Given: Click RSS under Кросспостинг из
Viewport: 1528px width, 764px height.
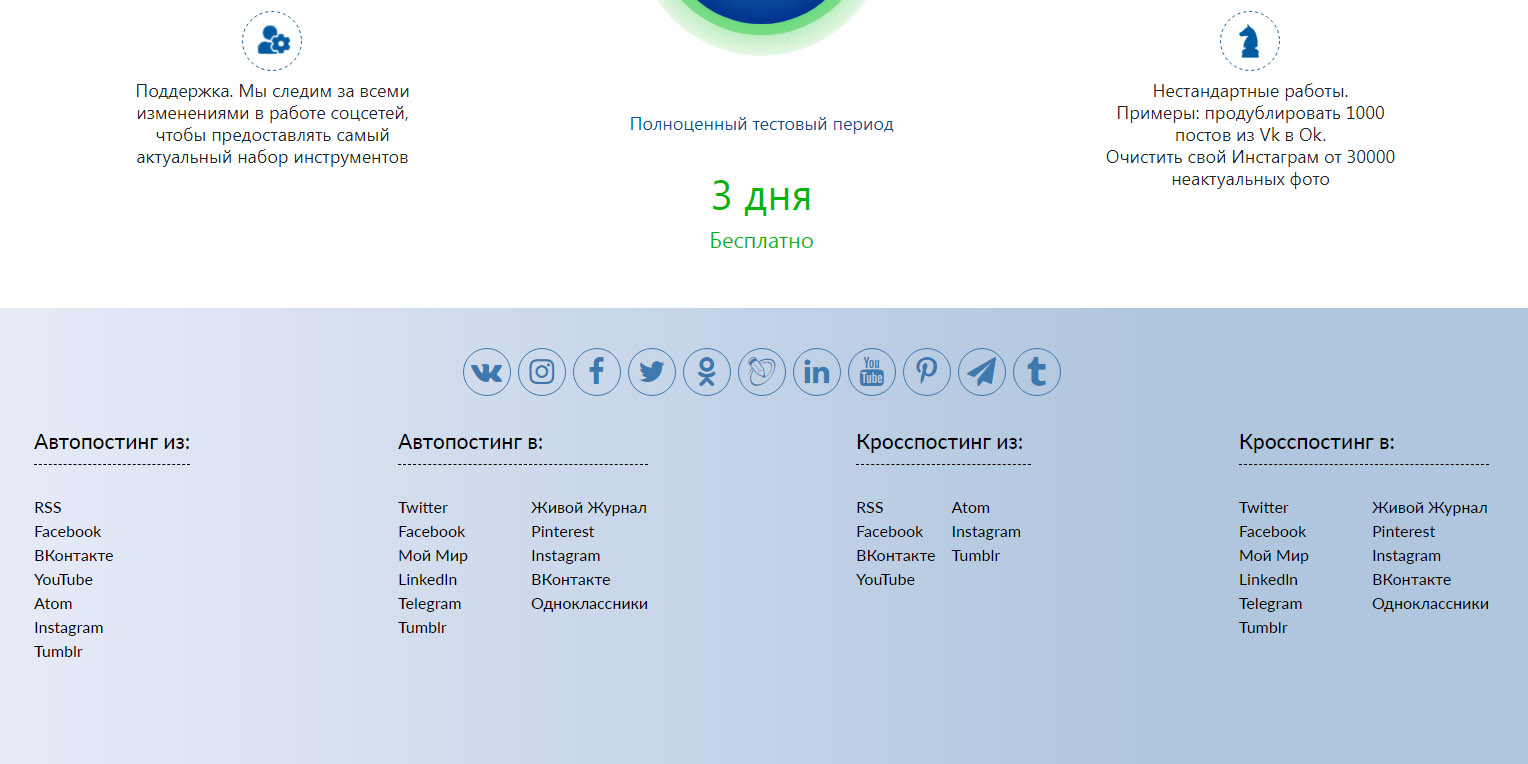Looking at the screenshot, I should coord(870,508).
